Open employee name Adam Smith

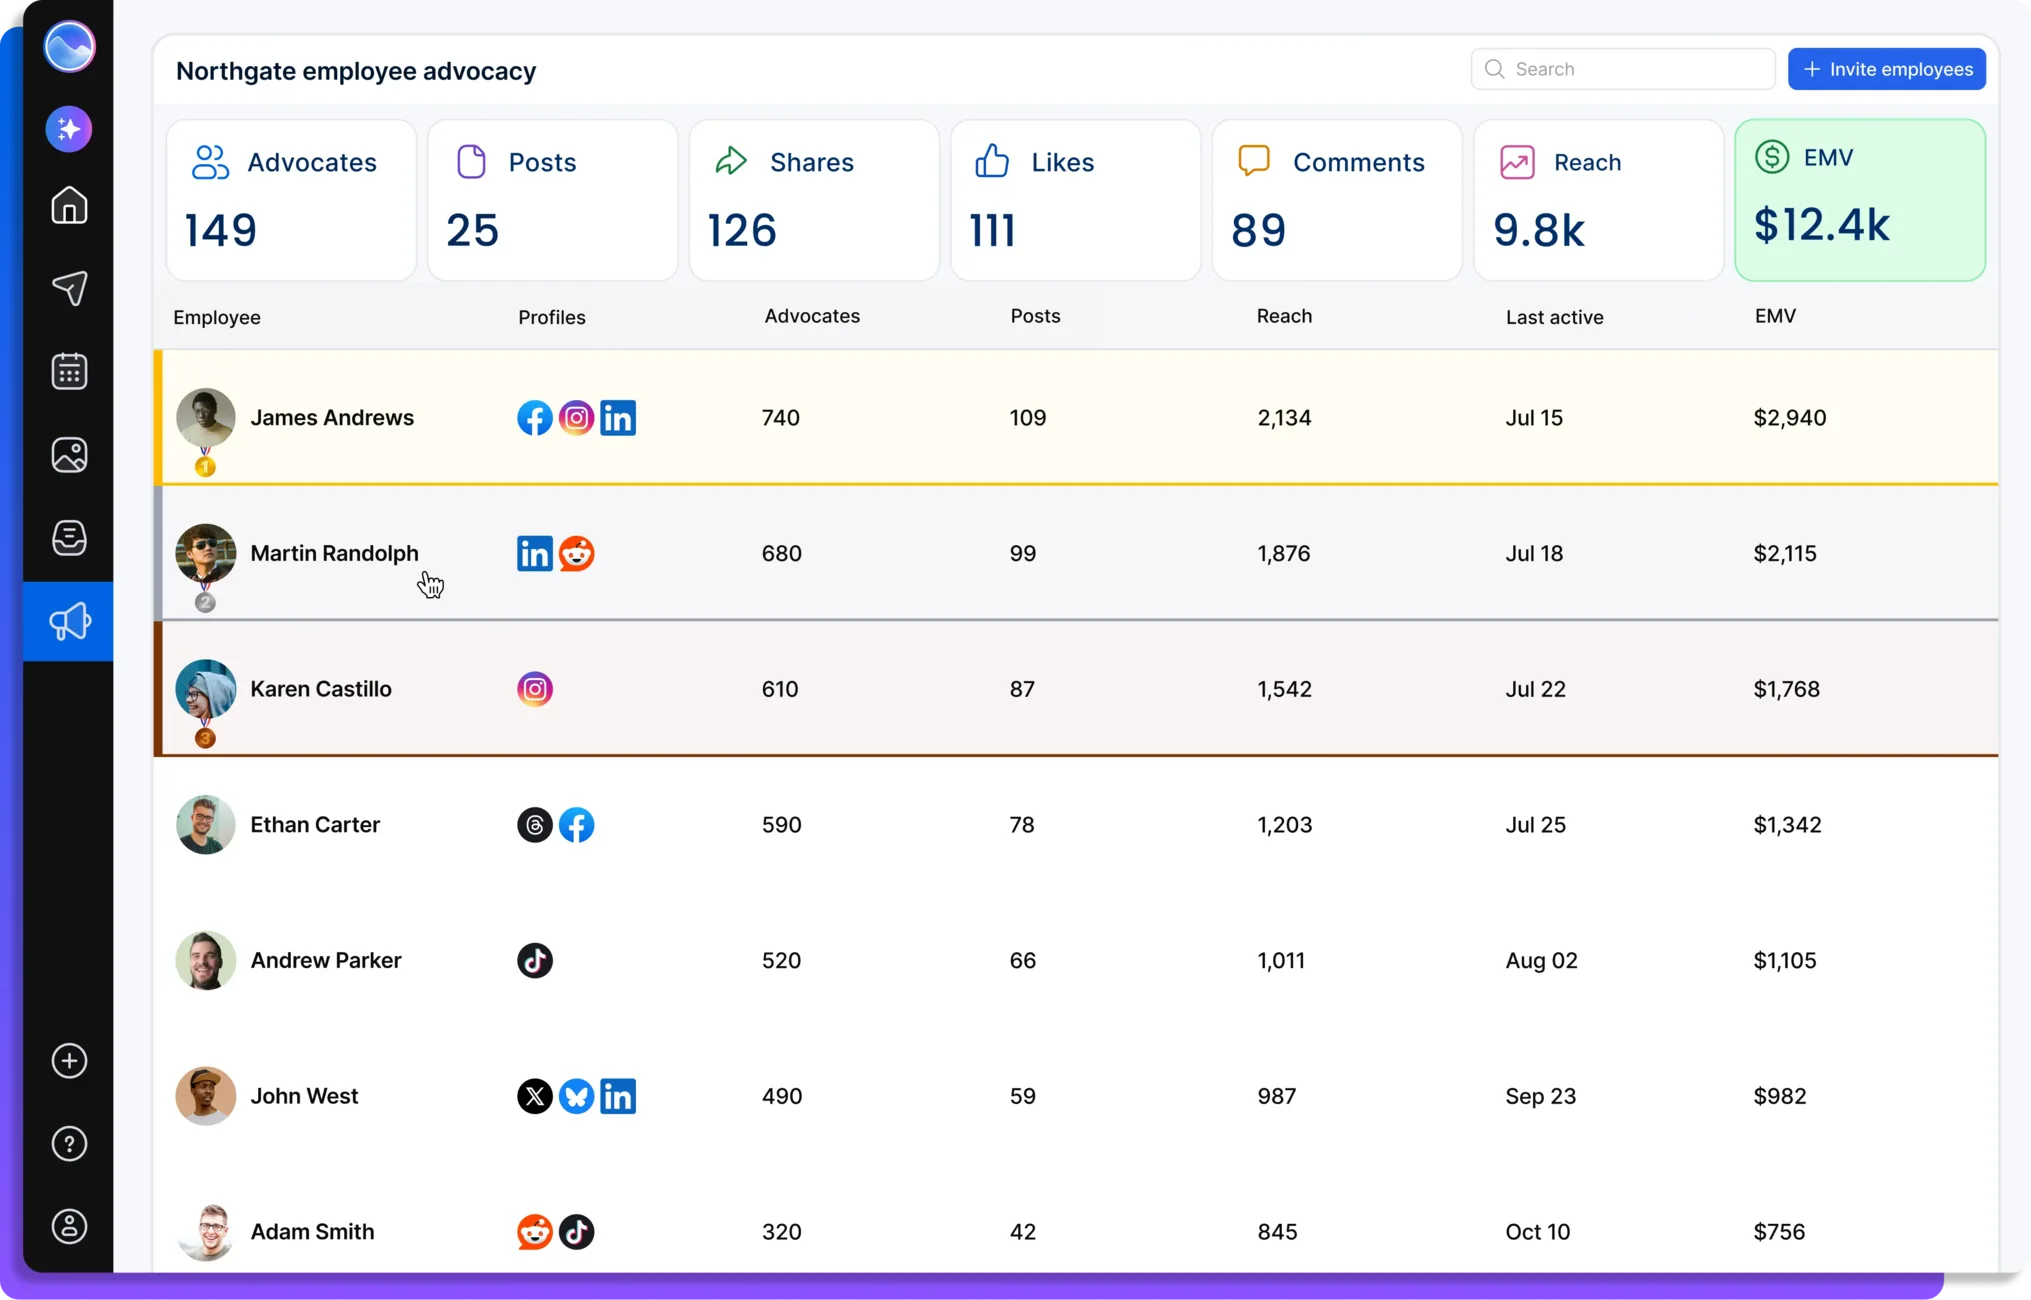312,1232
